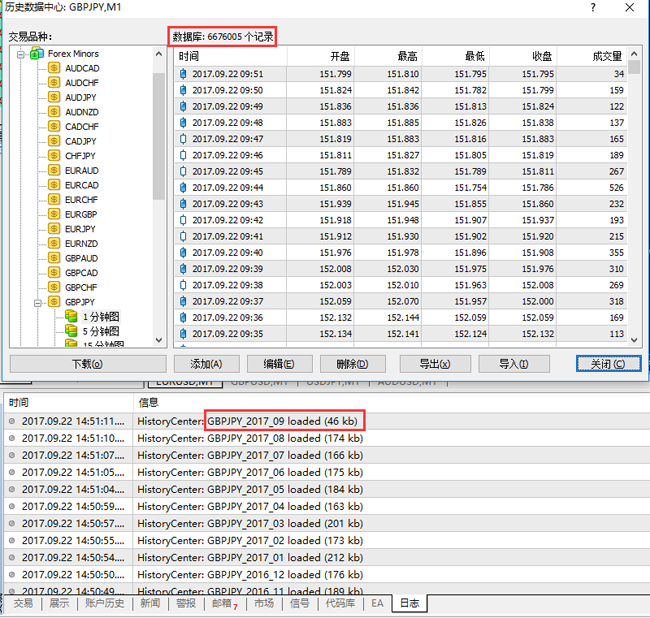This screenshot has height=618, width=650.
Task: Open the 账户历史 terminal tab
Action: [105, 603]
